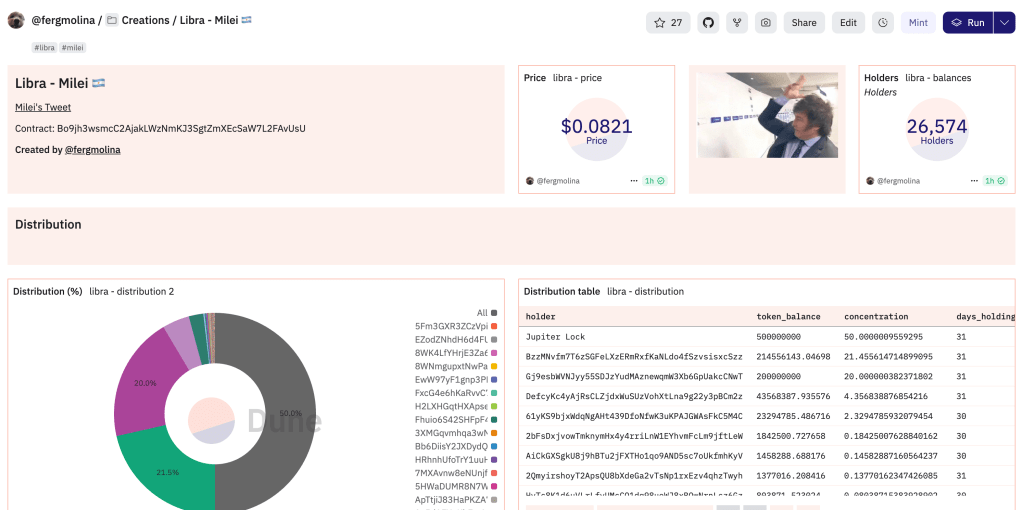Open the Milei's Tweet link
This screenshot has height=510, width=1023.
(x=43, y=107)
